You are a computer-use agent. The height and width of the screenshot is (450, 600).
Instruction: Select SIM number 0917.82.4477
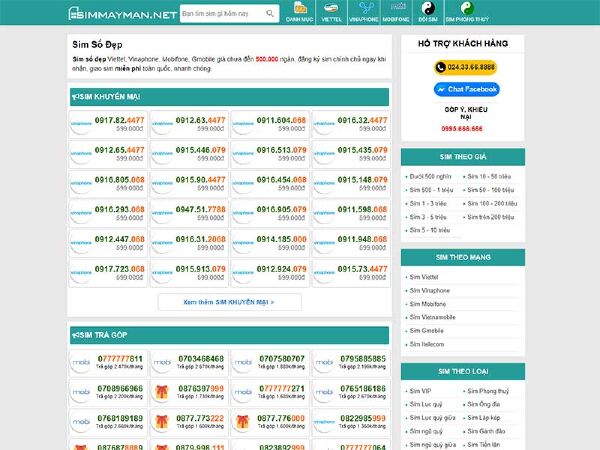point(119,121)
